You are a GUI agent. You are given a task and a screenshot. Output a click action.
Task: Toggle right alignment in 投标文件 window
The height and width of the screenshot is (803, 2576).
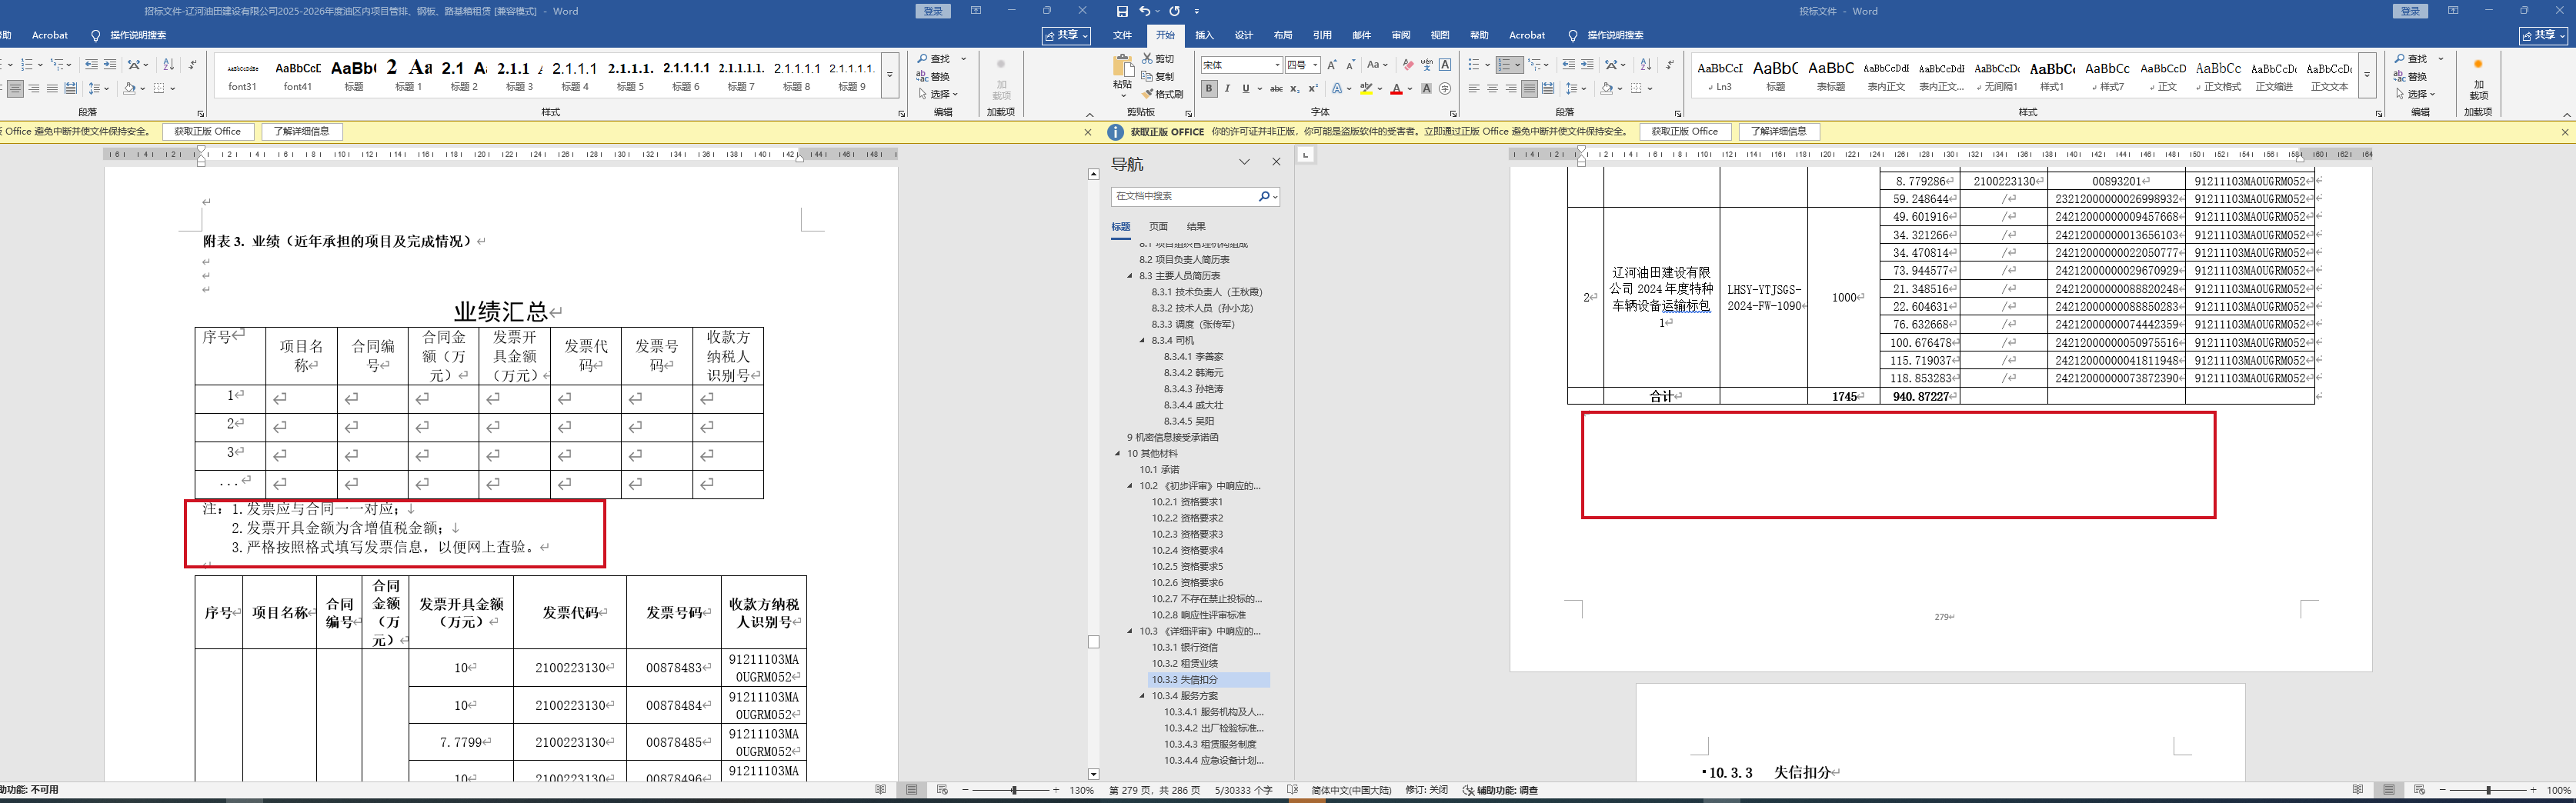pyautogui.click(x=1511, y=89)
